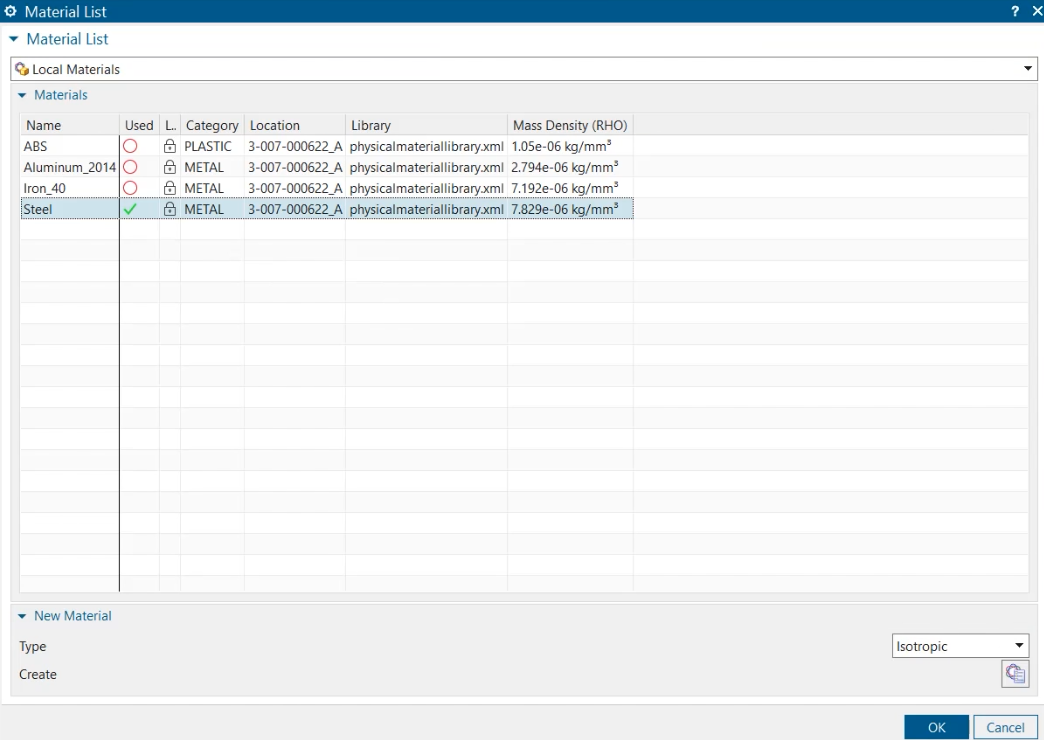The image size is (1044, 740).
Task: Click the Create material icon under New Material
Action: 1013,674
